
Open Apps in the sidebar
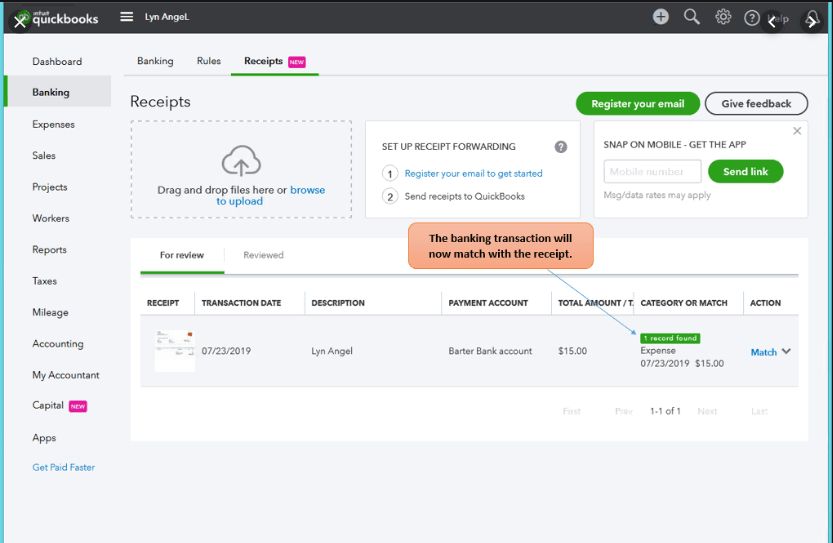(44, 438)
